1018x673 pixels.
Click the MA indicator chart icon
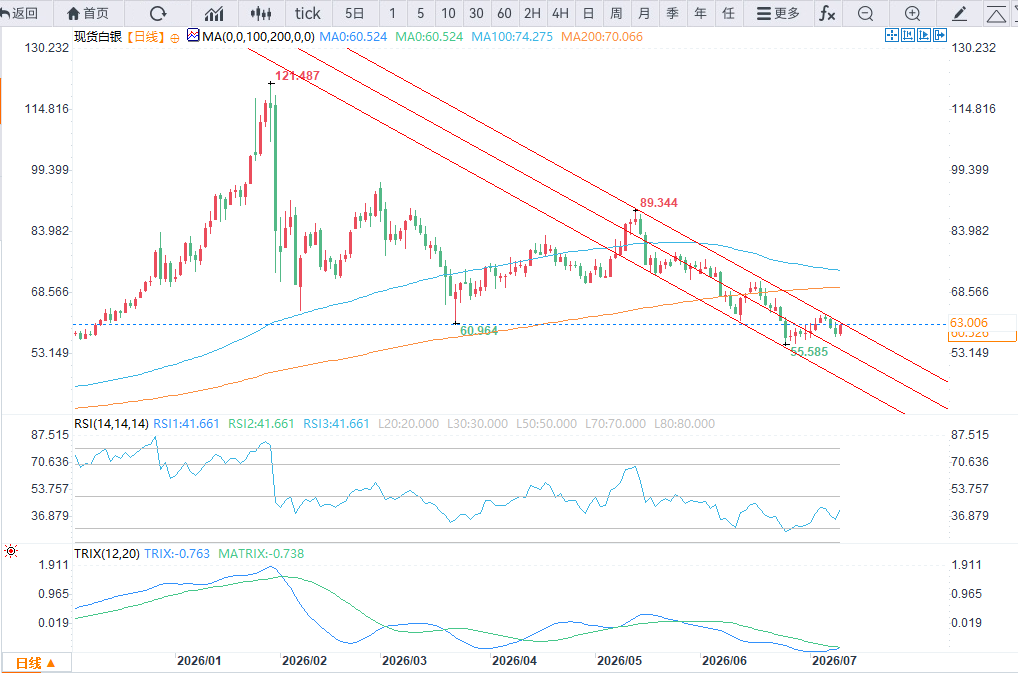pyautogui.click(x=193, y=36)
